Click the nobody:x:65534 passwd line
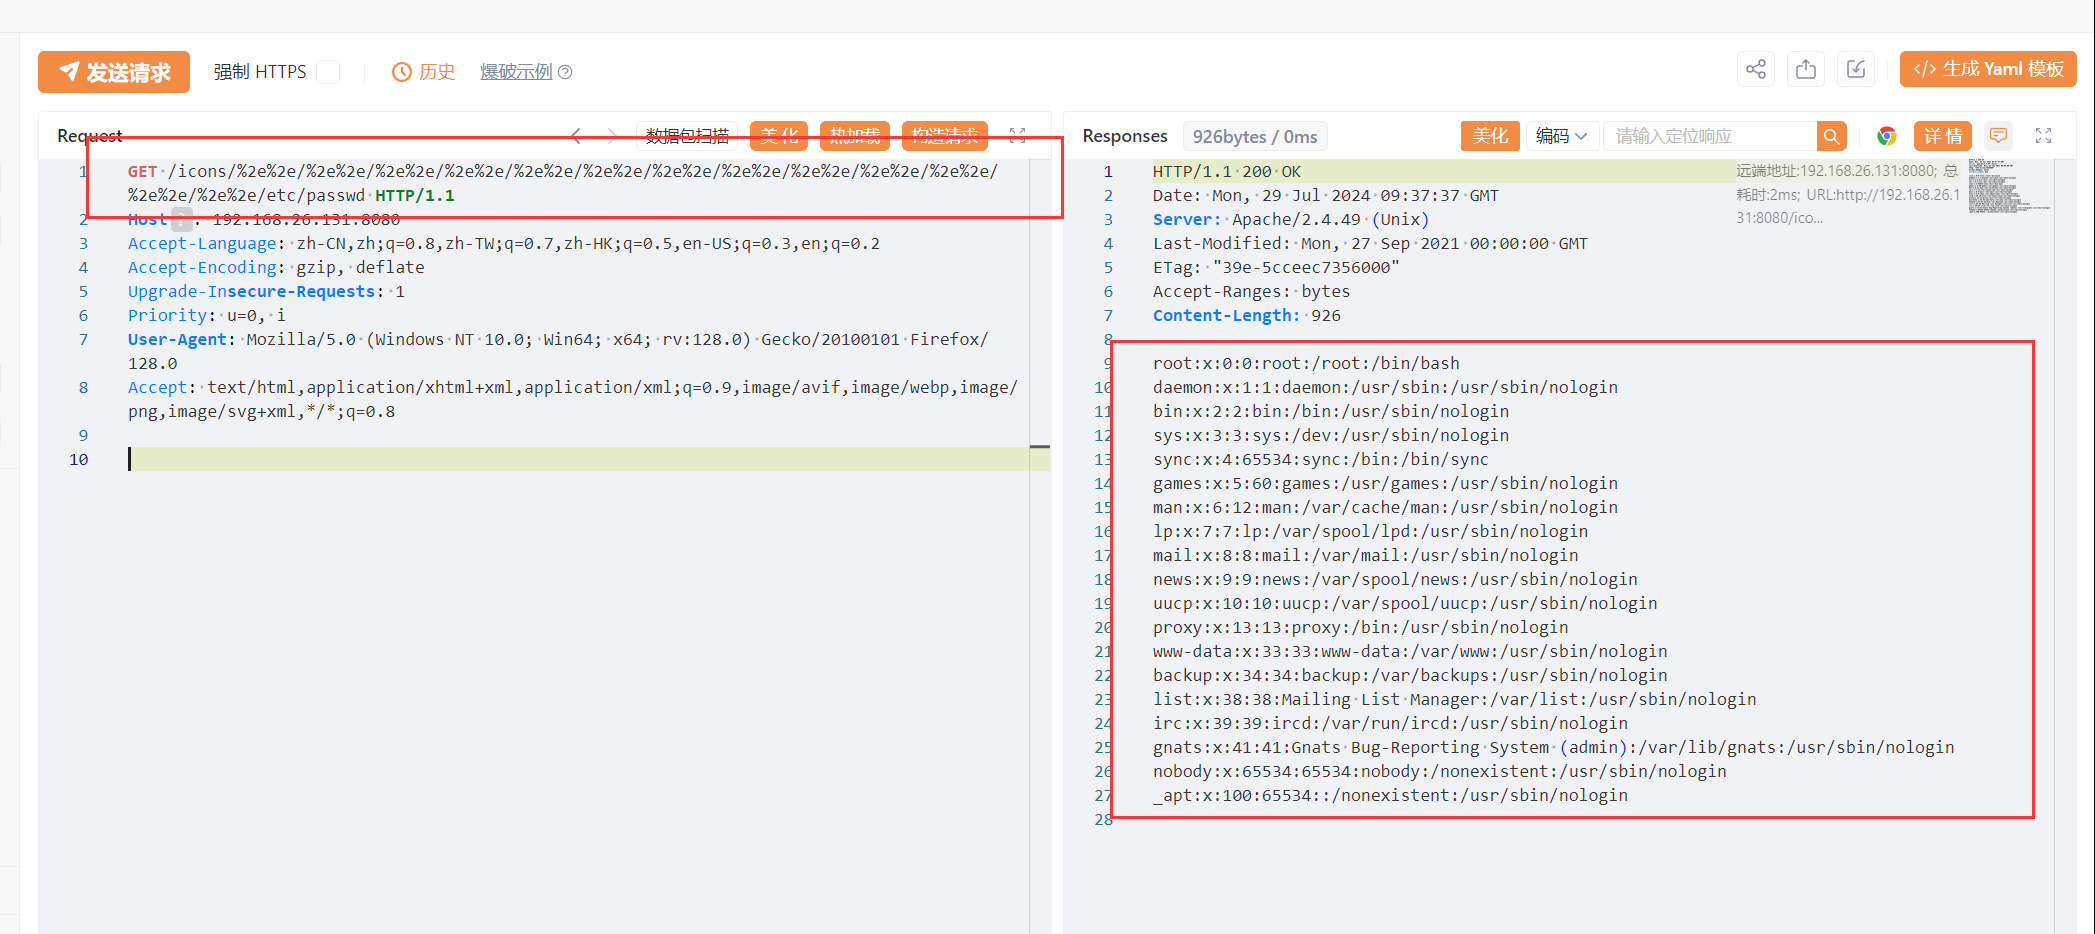Image resolution: width=2095 pixels, height=934 pixels. 1440,771
